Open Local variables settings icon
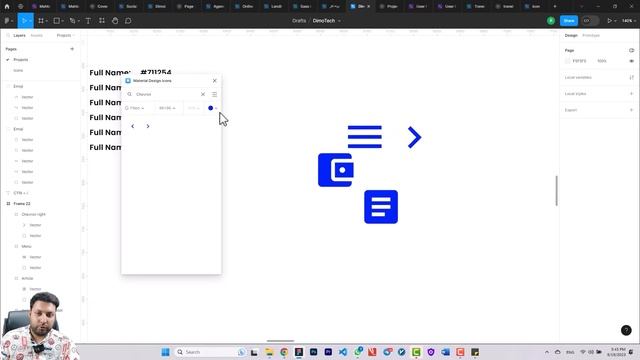This screenshot has width=640, height=360. [x=631, y=77]
